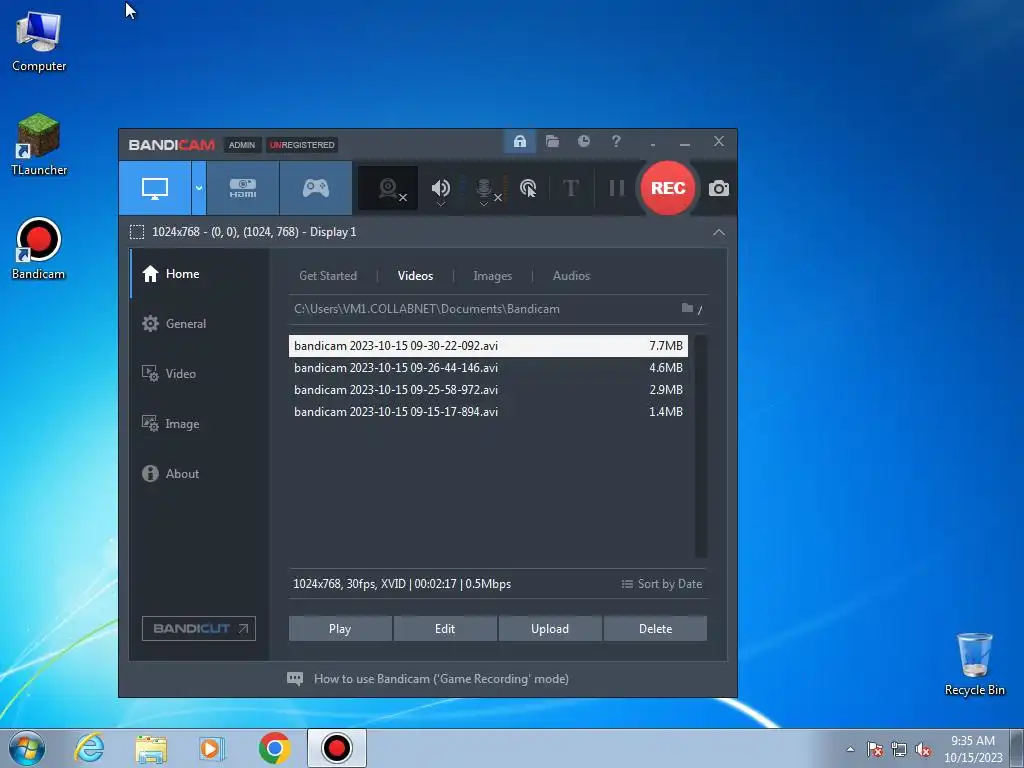Open the Image settings section
Image resolution: width=1024 pixels, height=768 pixels.
(x=200, y=424)
